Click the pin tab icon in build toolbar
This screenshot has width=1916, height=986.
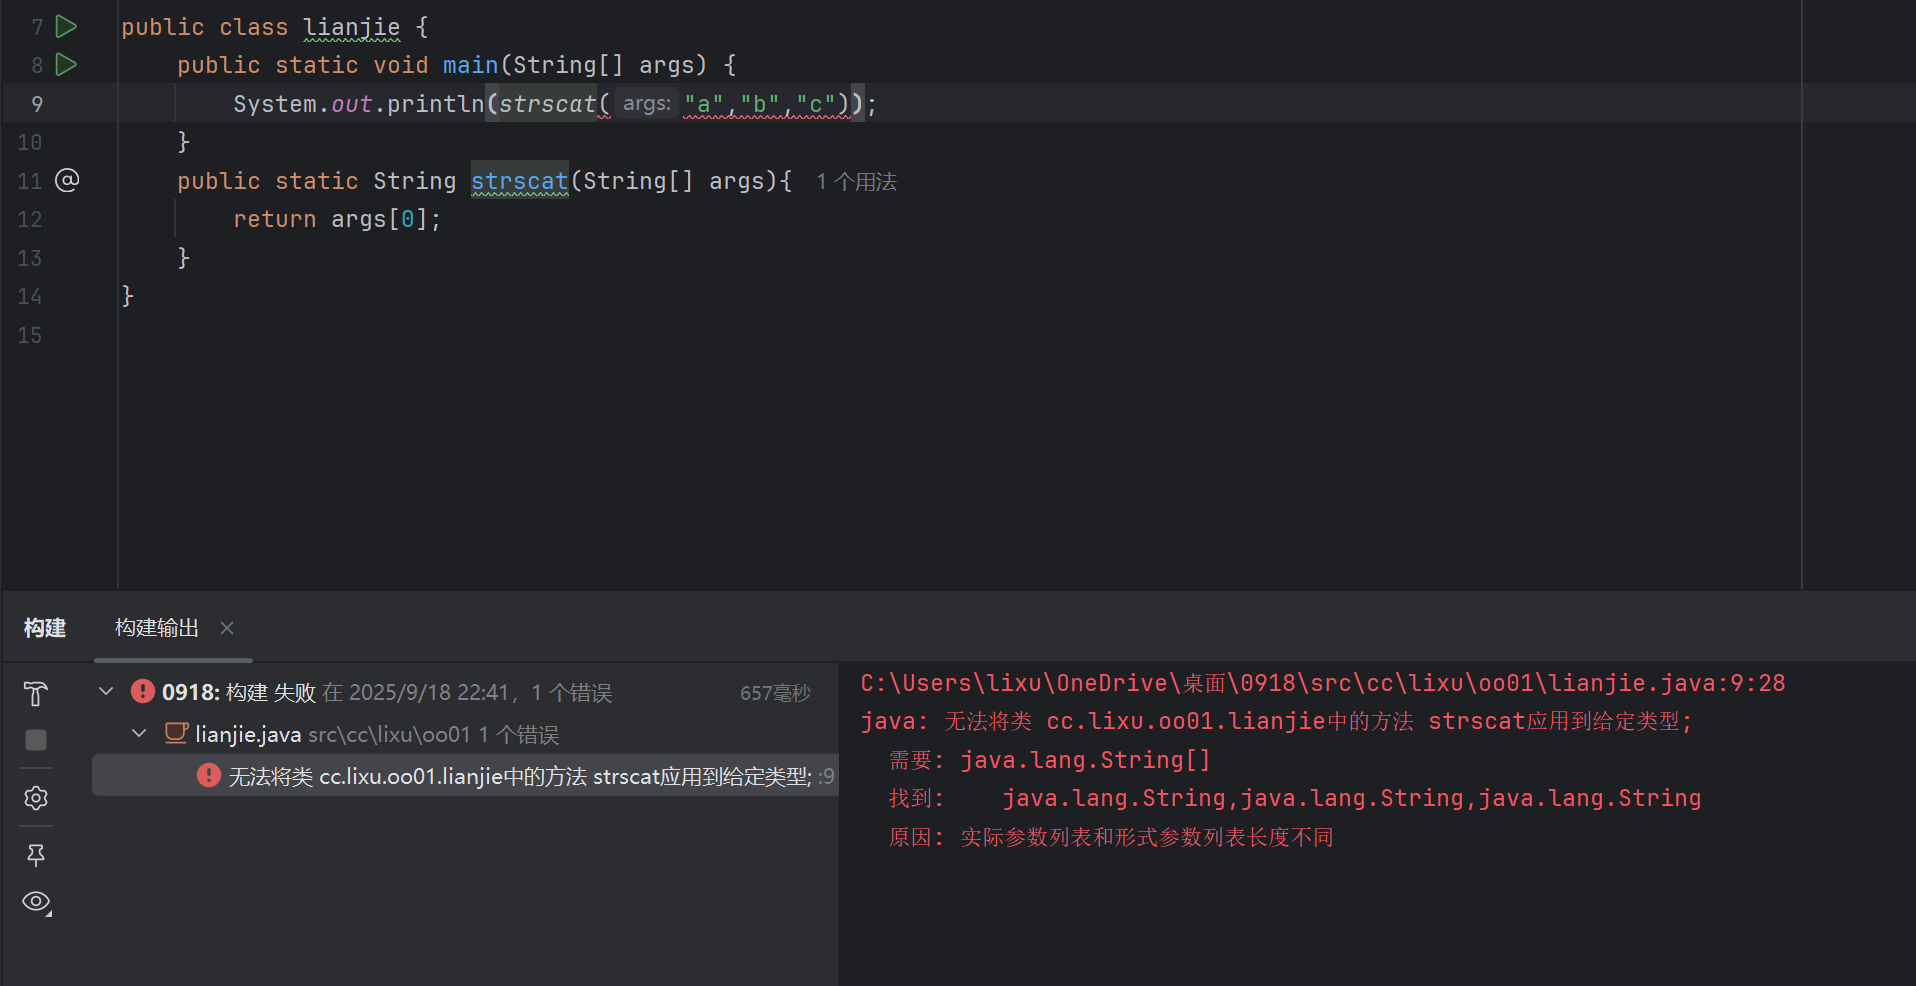click(x=36, y=855)
